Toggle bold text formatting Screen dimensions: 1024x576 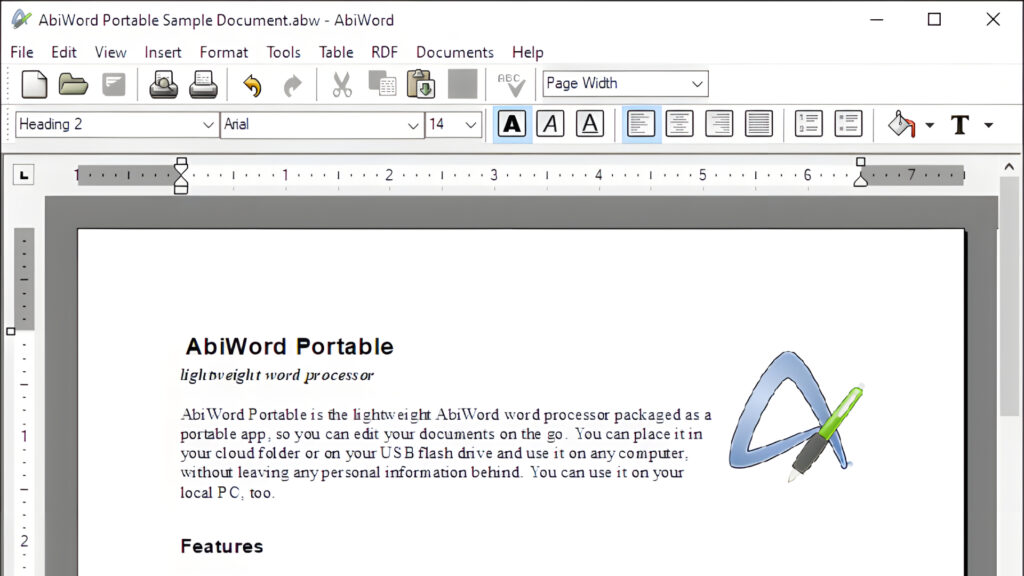pyautogui.click(x=512, y=124)
